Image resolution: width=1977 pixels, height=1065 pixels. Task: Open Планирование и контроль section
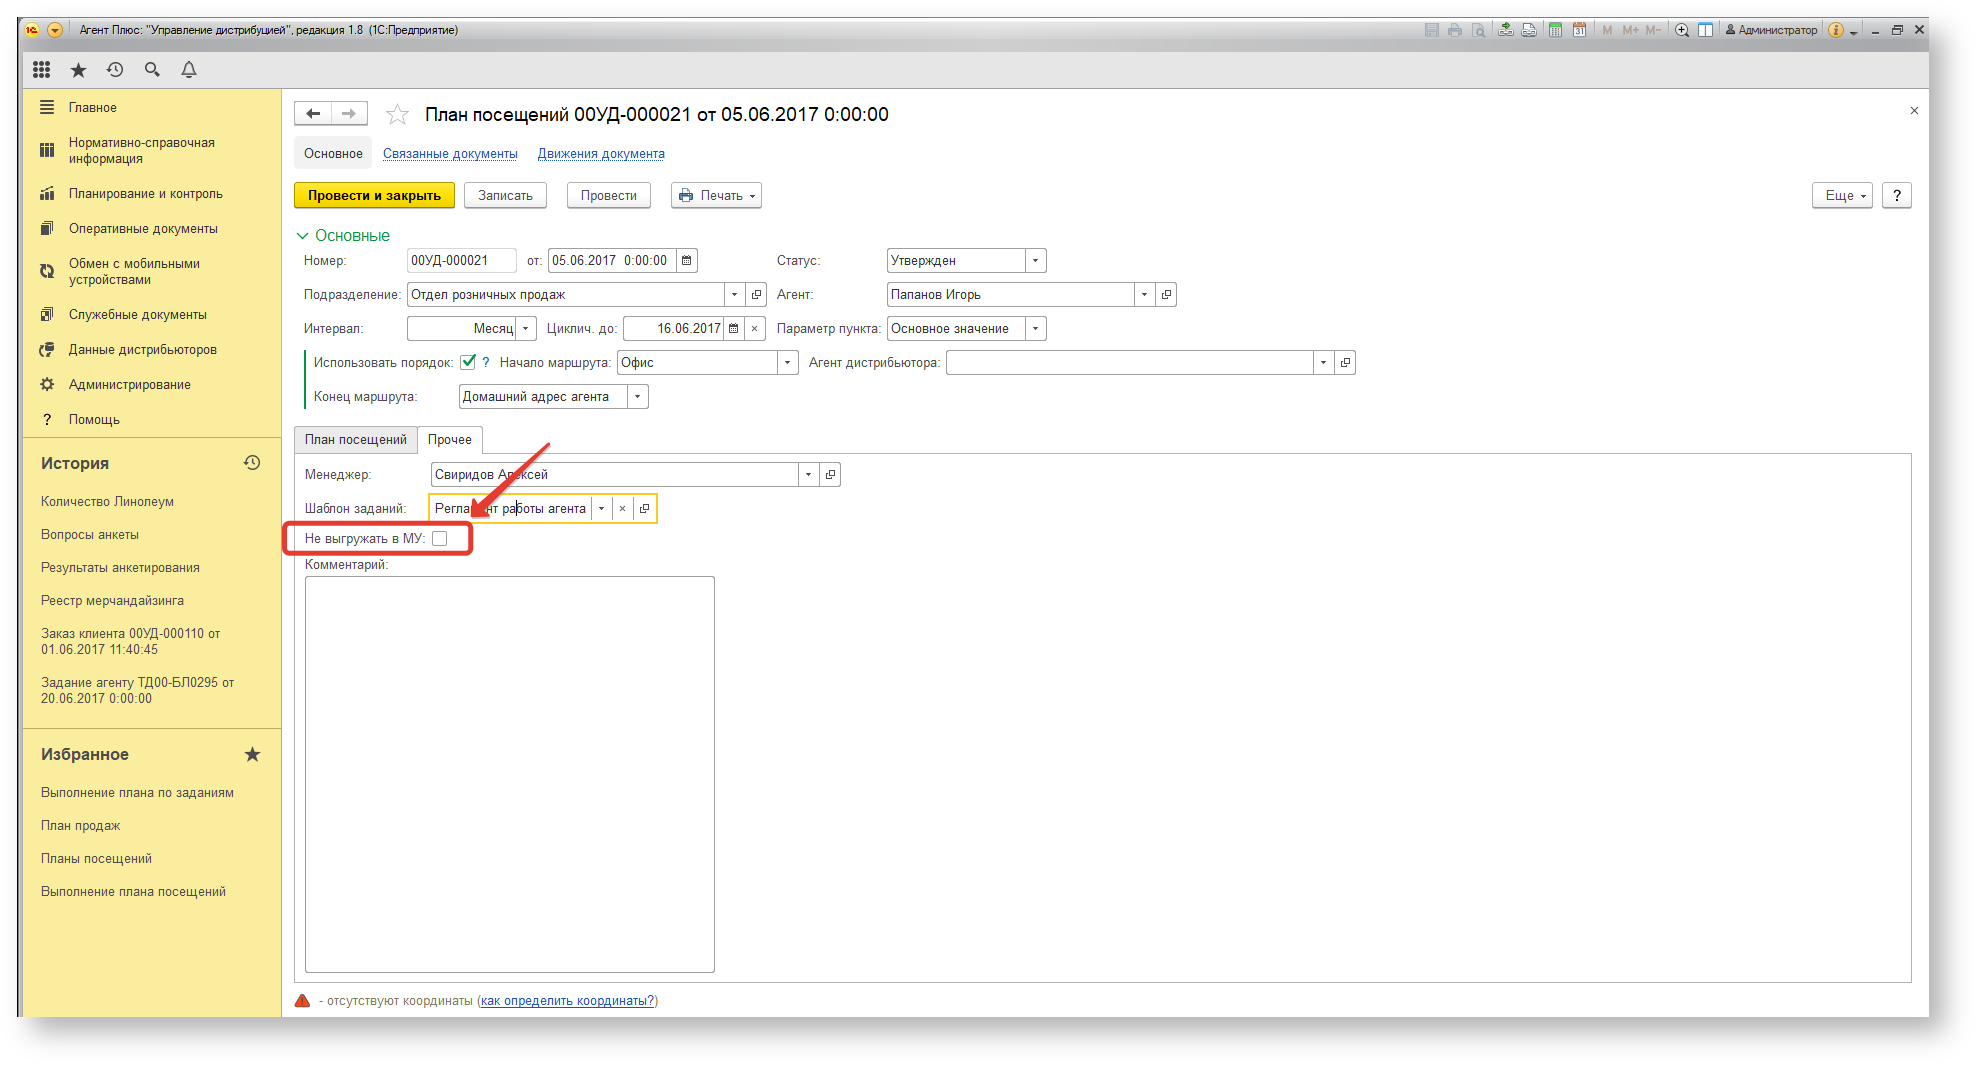point(146,194)
